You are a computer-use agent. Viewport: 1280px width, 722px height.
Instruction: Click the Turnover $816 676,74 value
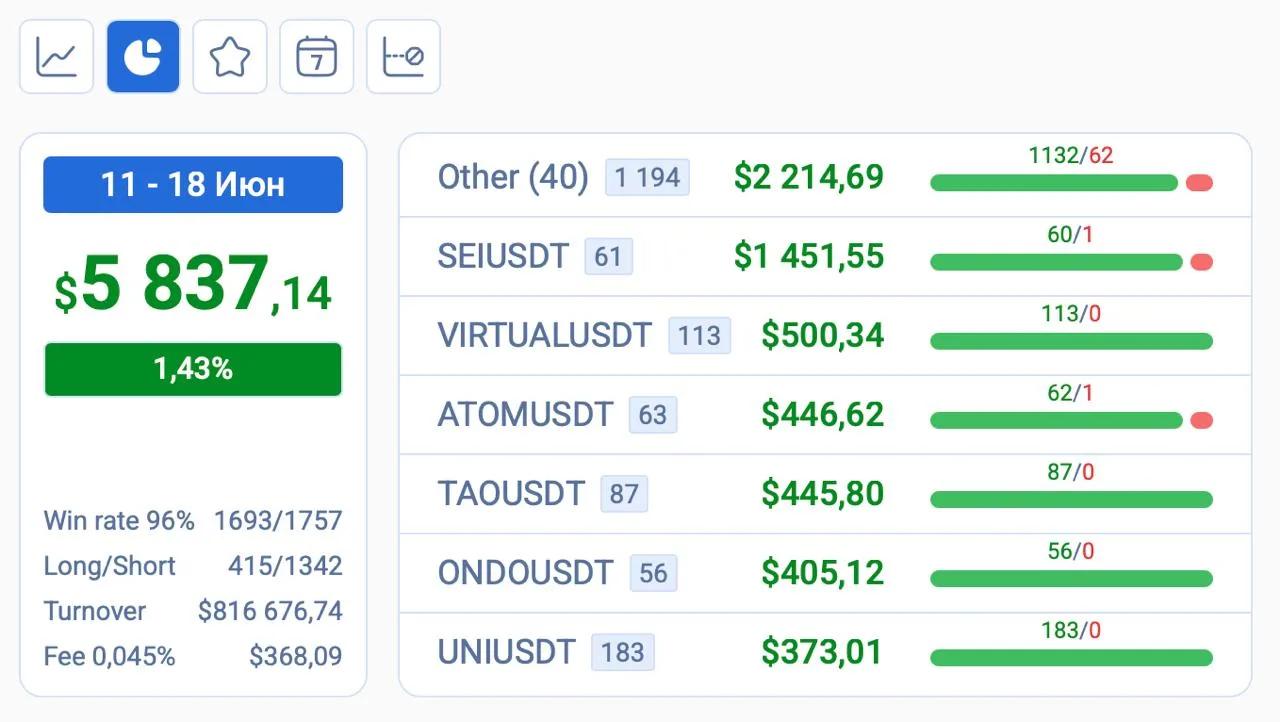coord(270,611)
